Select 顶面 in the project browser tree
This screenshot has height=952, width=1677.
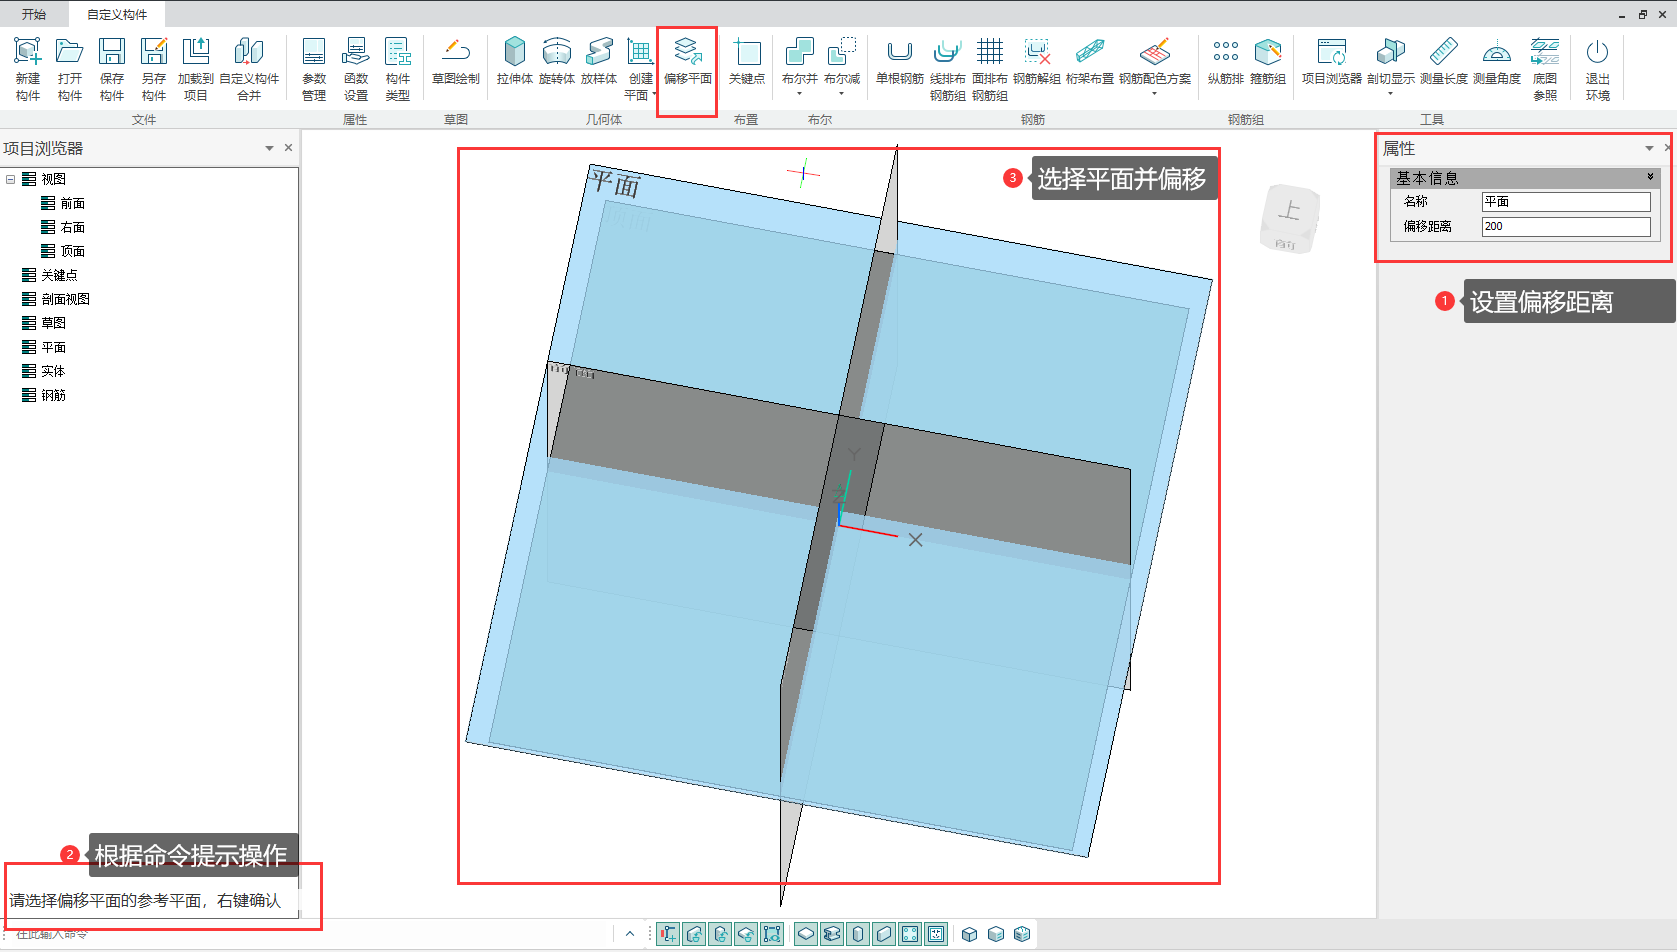(72, 251)
